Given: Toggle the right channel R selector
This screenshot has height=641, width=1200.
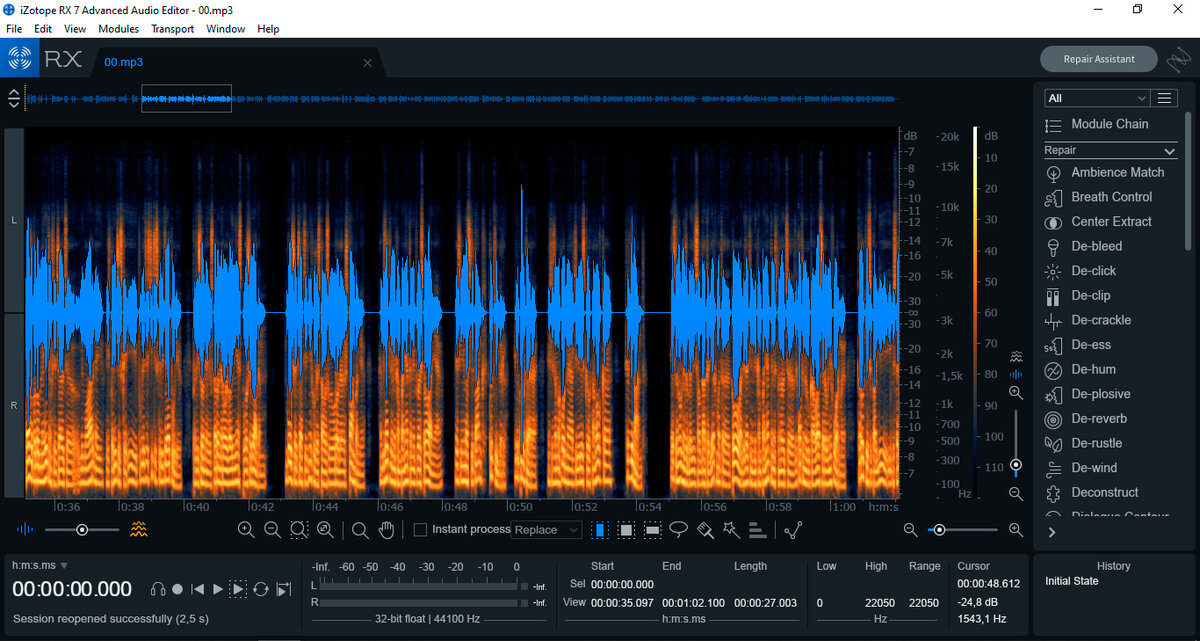Looking at the screenshot, I should click(x=14, y=406).
